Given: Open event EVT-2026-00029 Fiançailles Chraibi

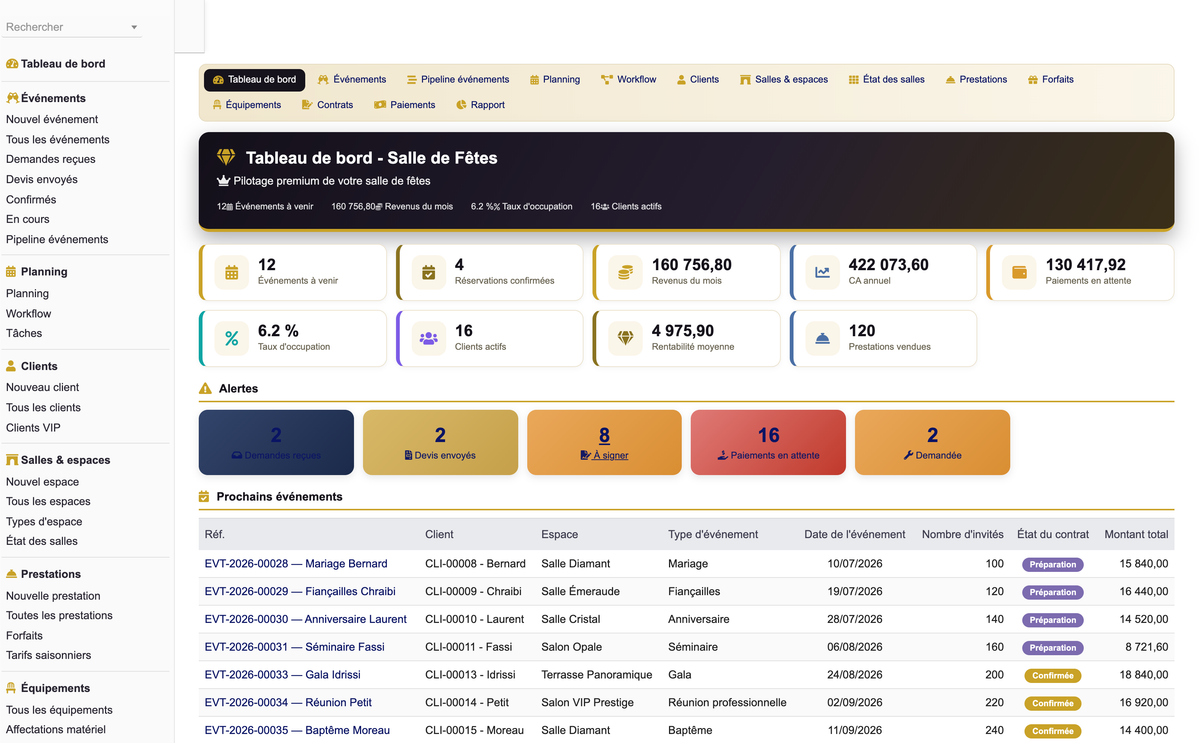Looking at the screenshot, I should pos(300,592).
